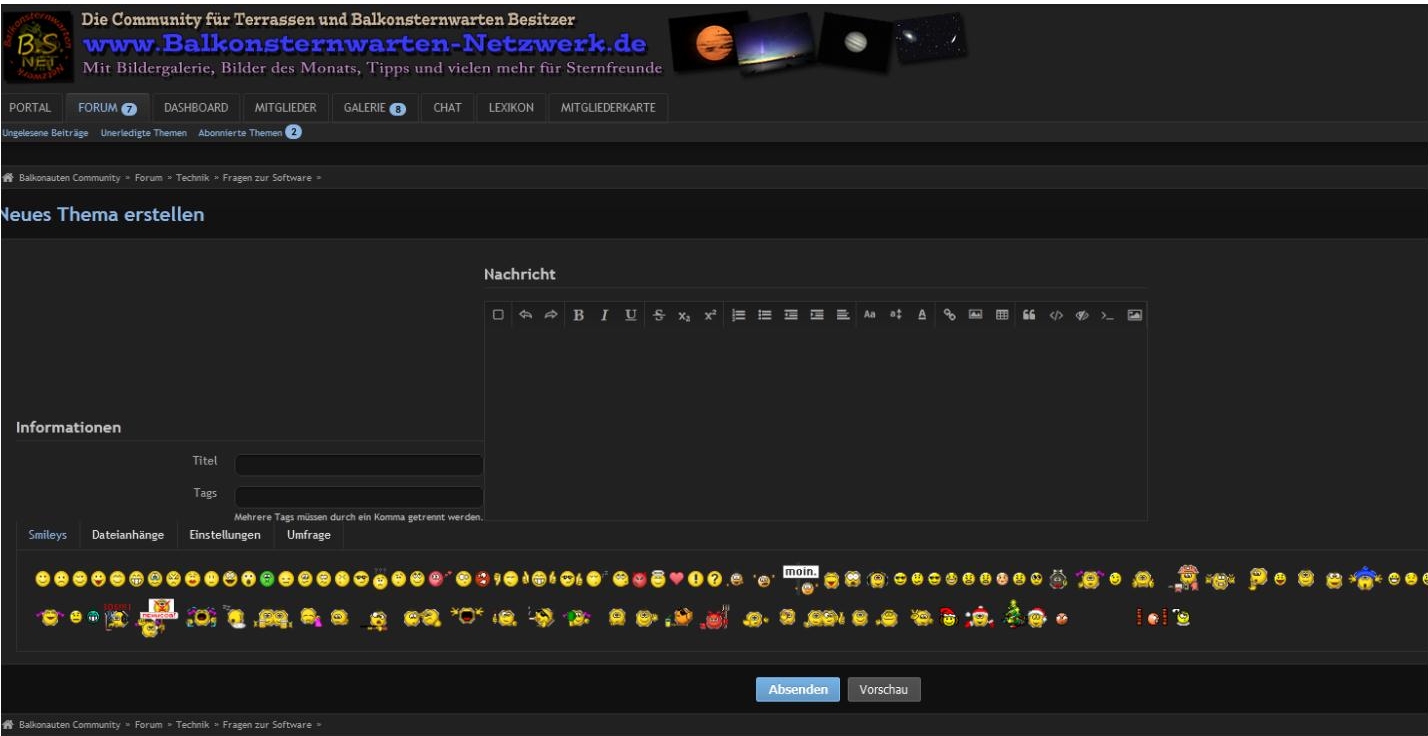Toggle the editor source view square icon
Viewport: 1428px width, 736px height.
coord(498,315)
